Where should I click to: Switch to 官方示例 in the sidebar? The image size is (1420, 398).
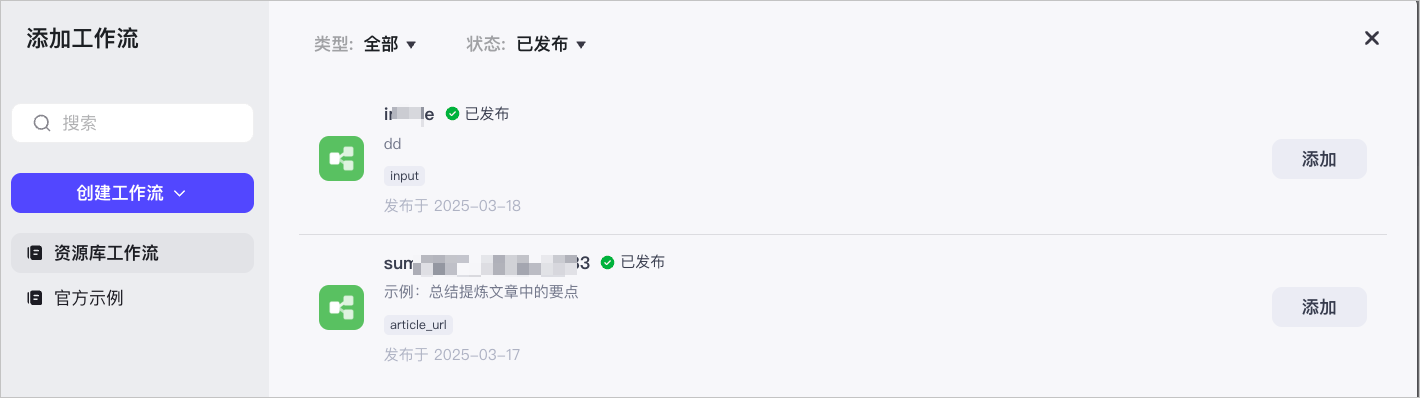132,298
